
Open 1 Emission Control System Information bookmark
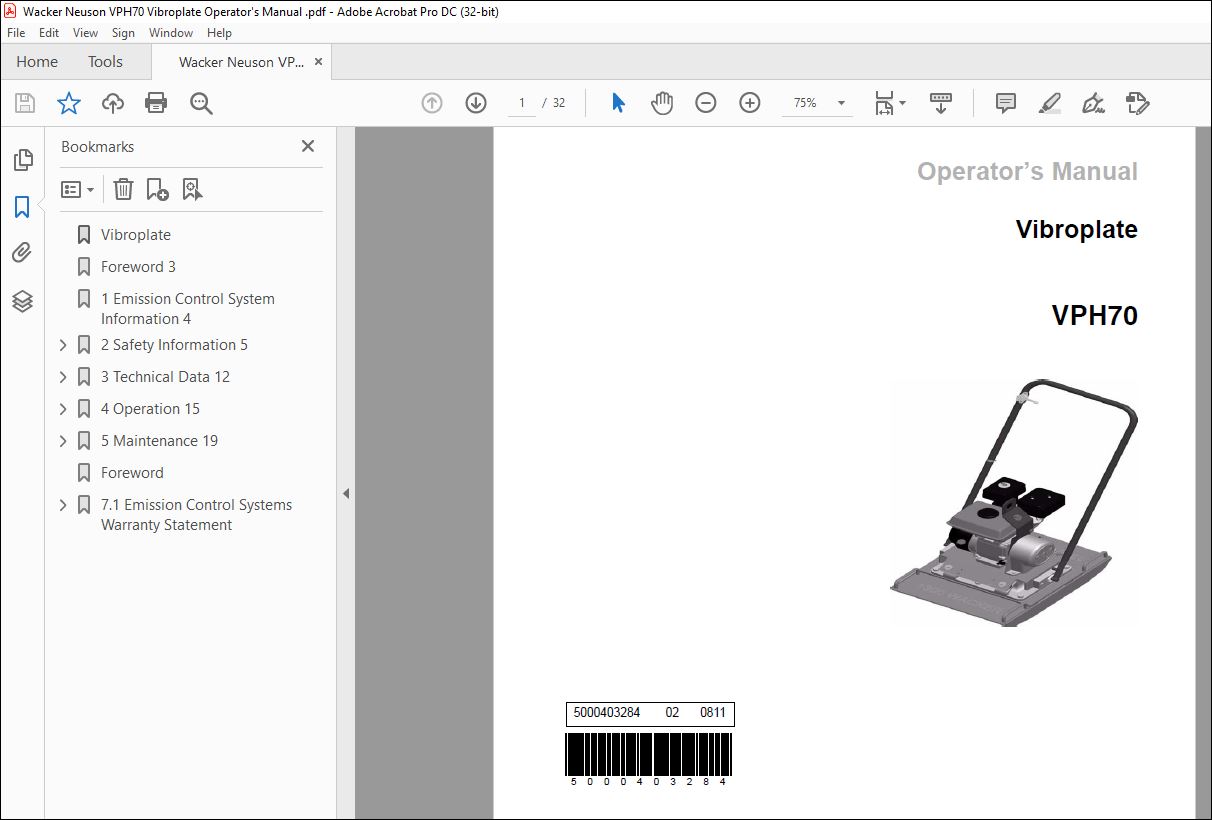pos(188,309)
